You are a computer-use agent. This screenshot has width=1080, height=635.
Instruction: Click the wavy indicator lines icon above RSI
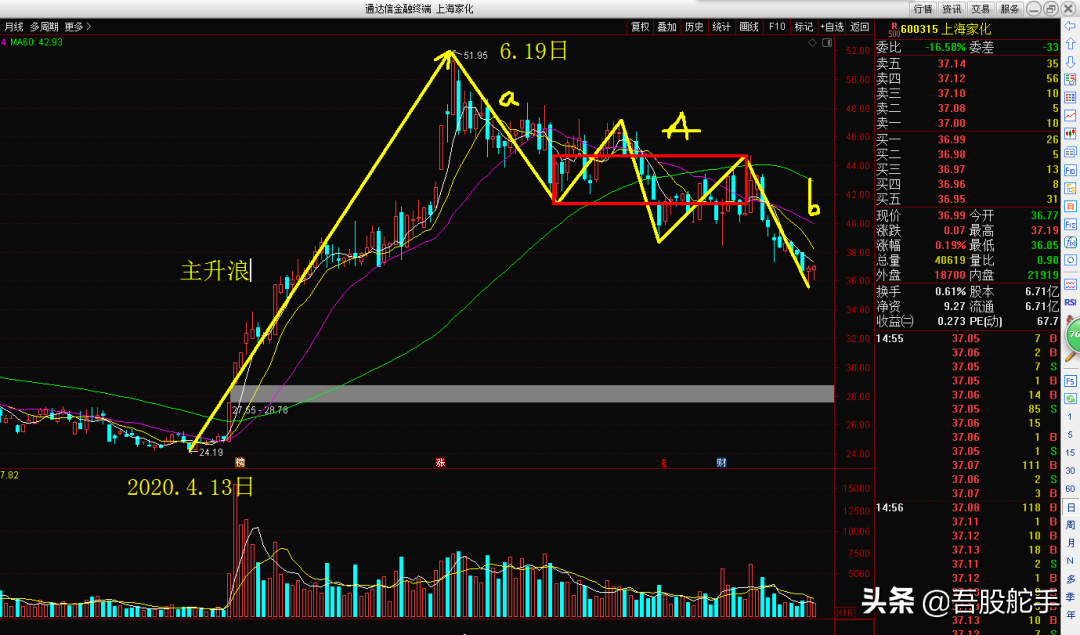(x=1070, y=284)
